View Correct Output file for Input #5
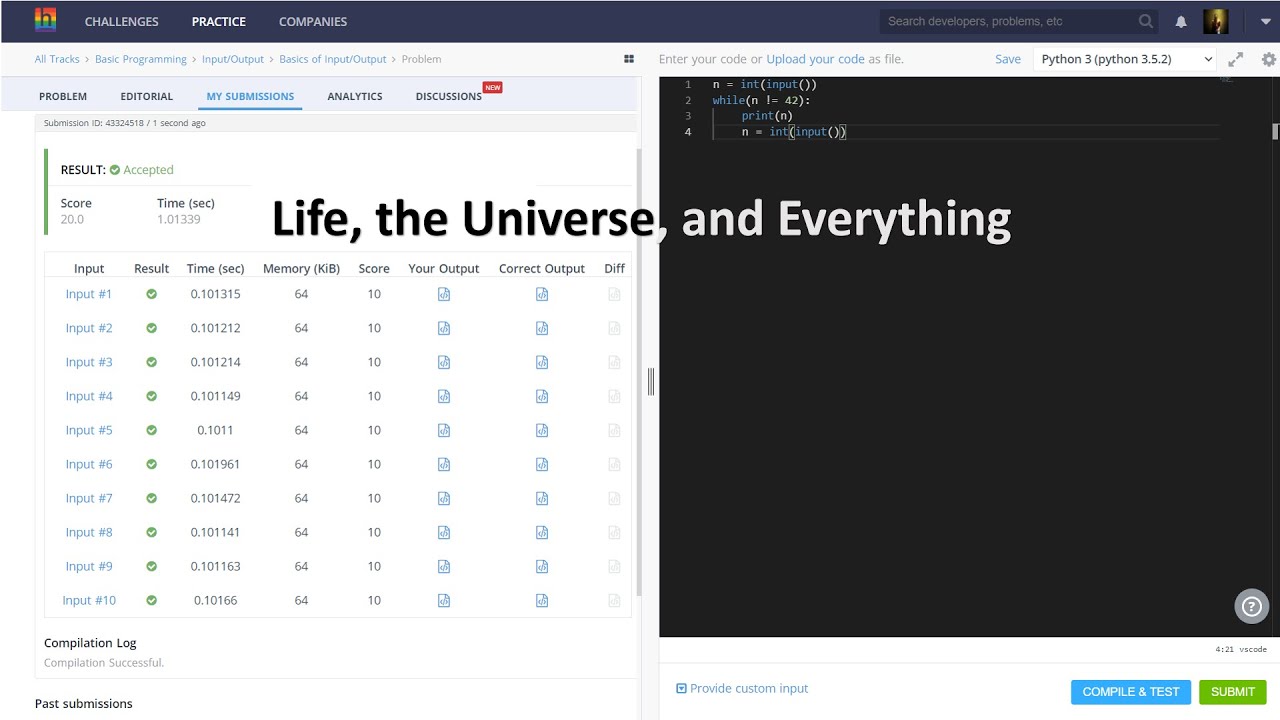1280x720 pixels. click(542, 430)
